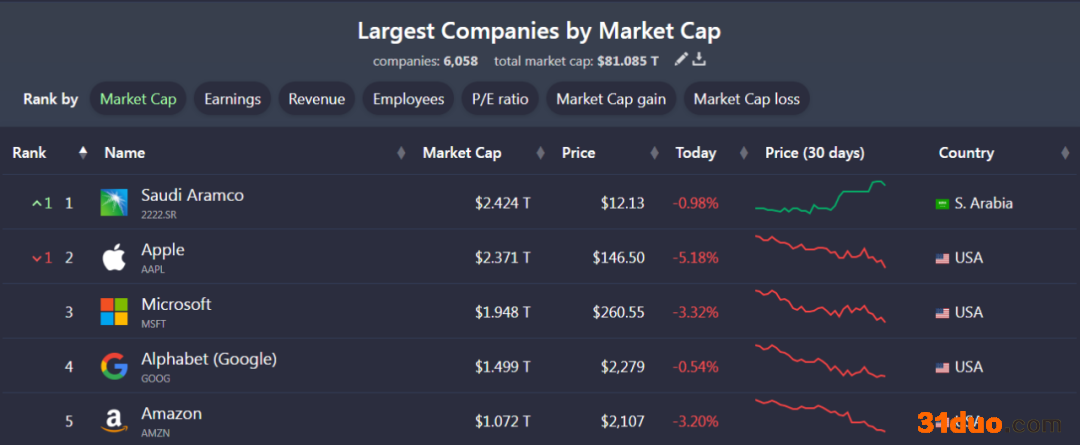Click Apple's 30-day price sparkline chart
This screenshot has width=1080, height=445.
coord(820,252)
